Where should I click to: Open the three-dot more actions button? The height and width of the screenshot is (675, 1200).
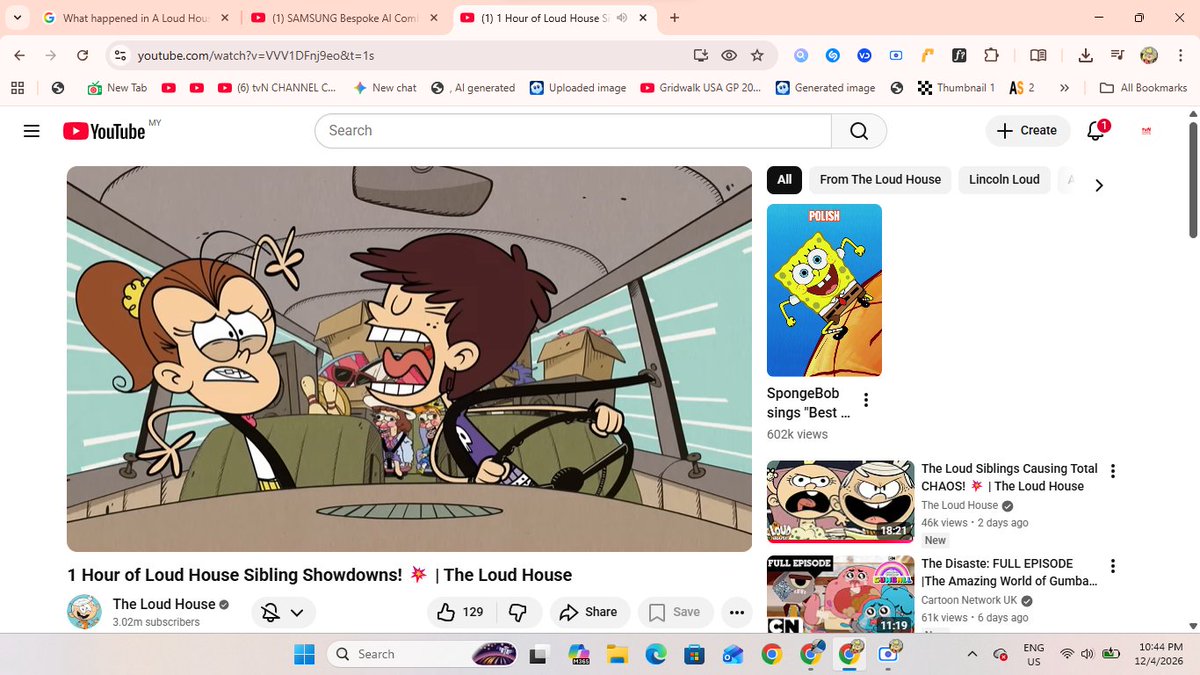point(737,612)
